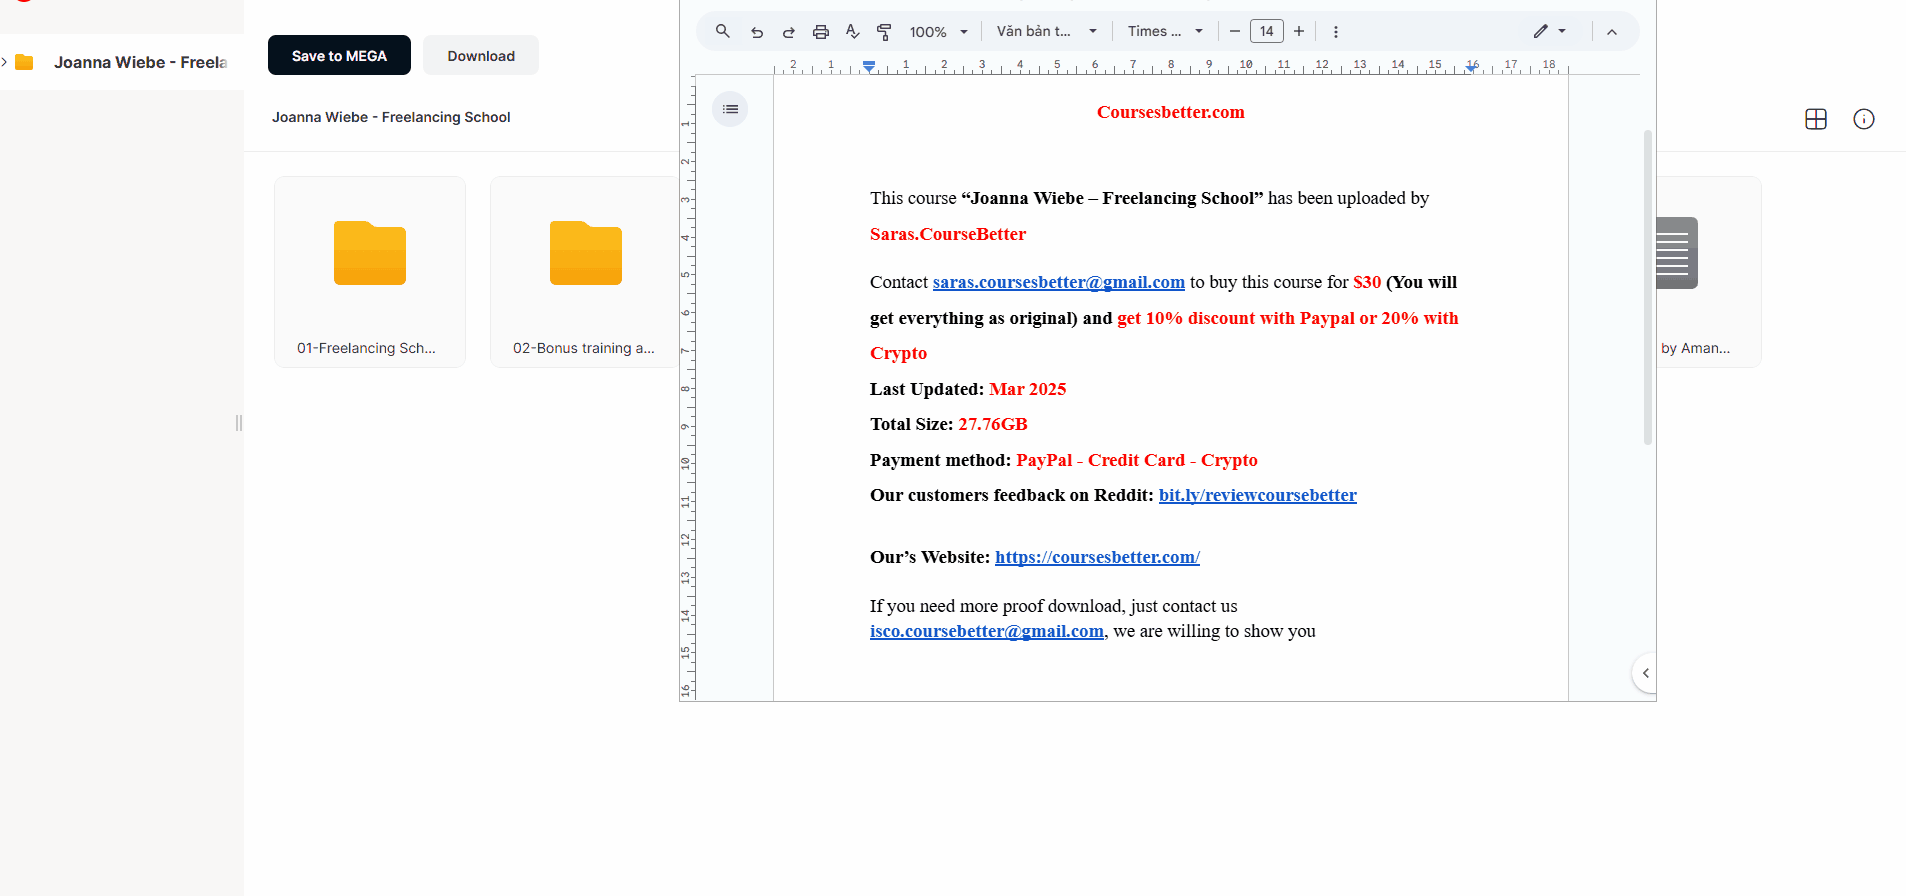The image size is (1906, 896).
Task: Increase font size with plus button
Action: click(x=1299, y=32)
